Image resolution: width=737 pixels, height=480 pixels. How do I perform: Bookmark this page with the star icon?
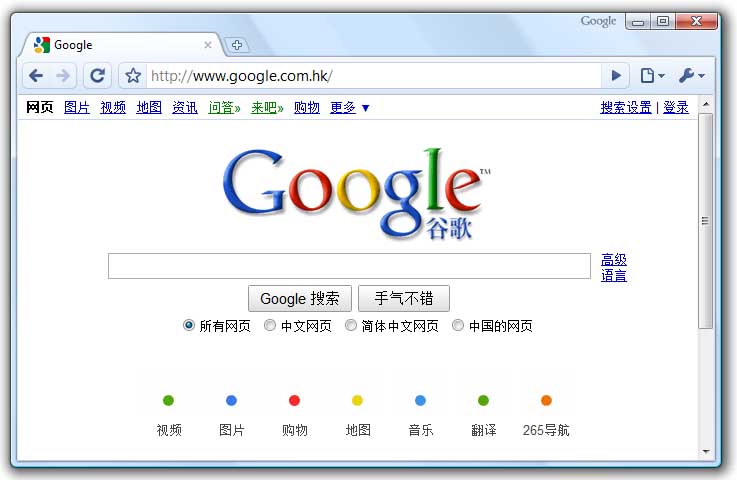[x=133, y=75]
